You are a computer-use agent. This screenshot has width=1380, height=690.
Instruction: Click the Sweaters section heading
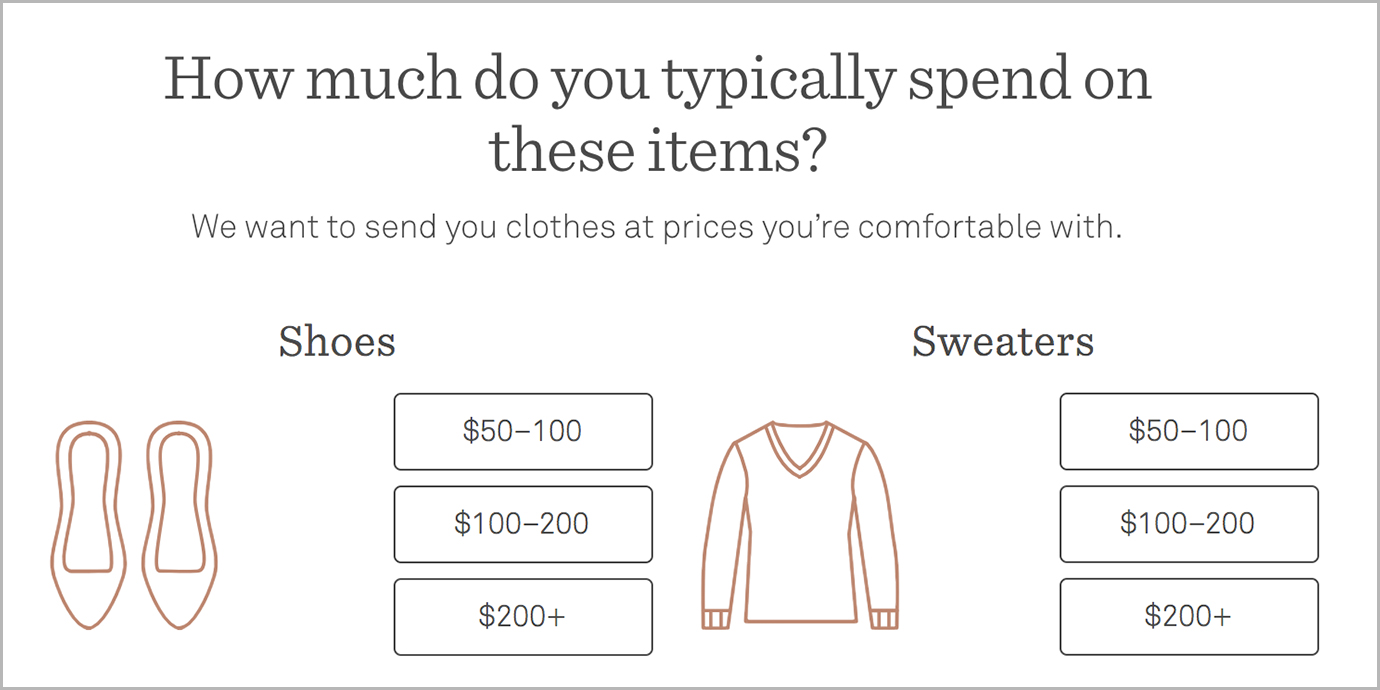pos(1003,341)
